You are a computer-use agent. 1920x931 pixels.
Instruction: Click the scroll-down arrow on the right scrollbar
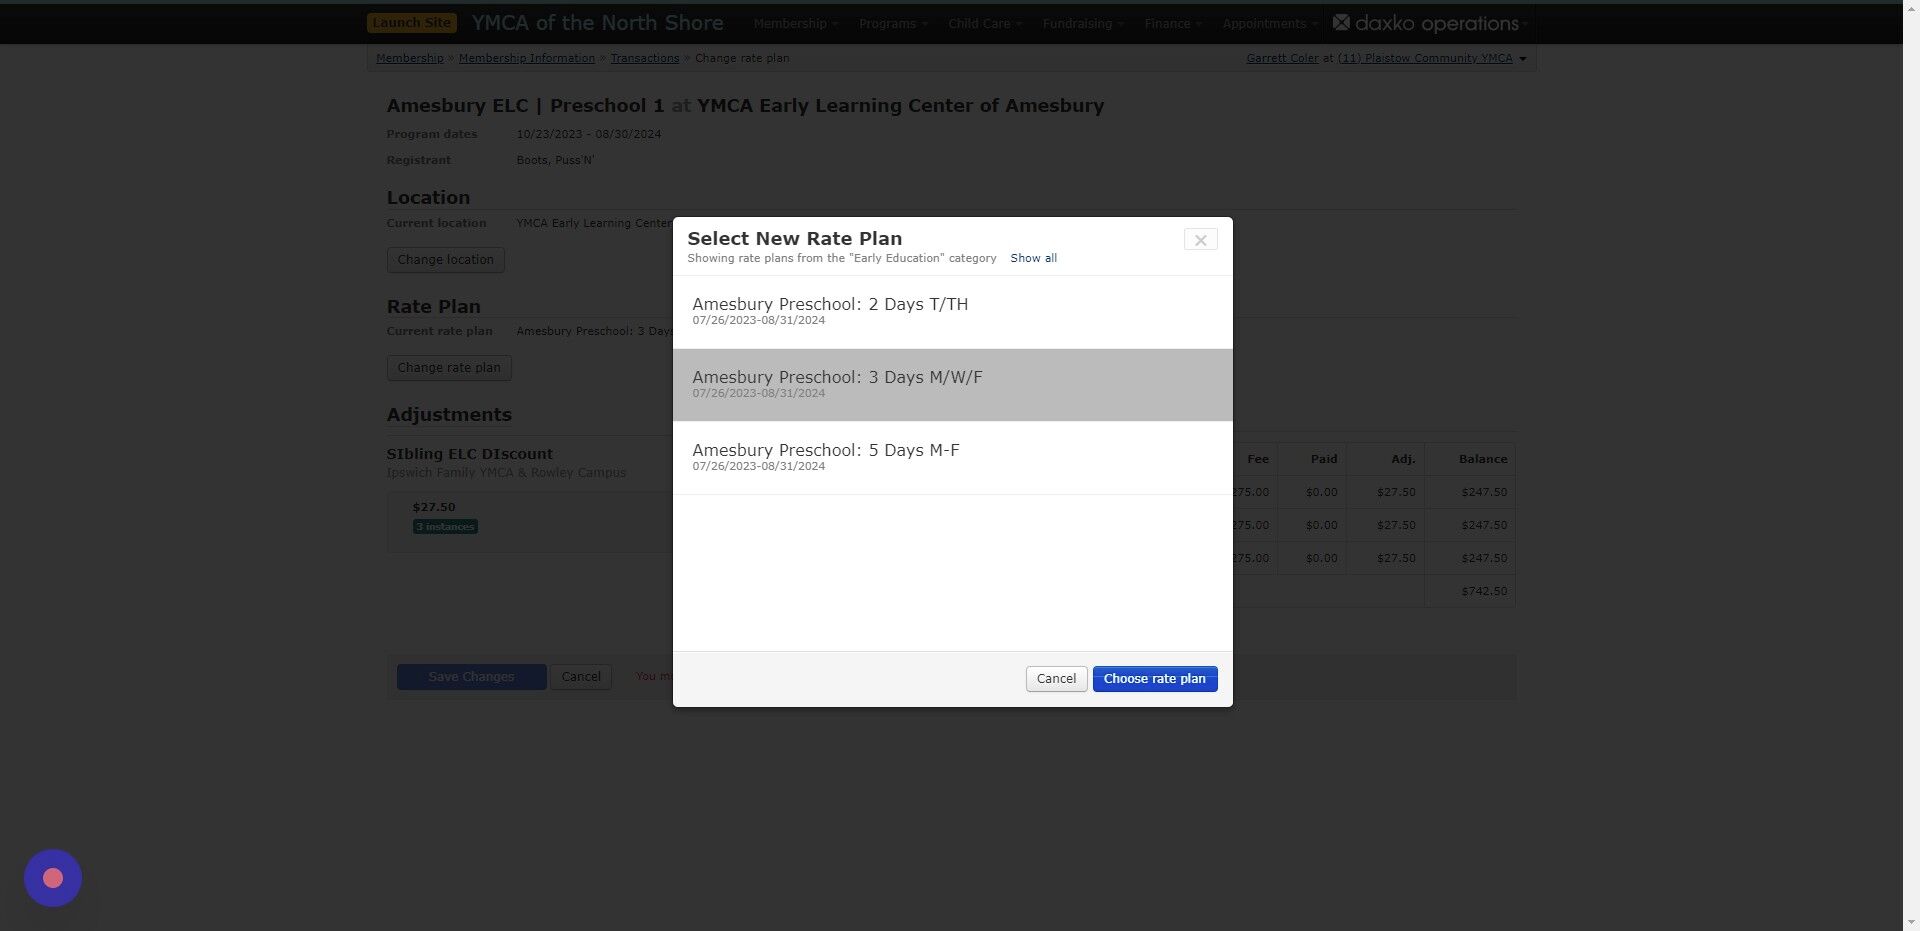coord(1912,923)
